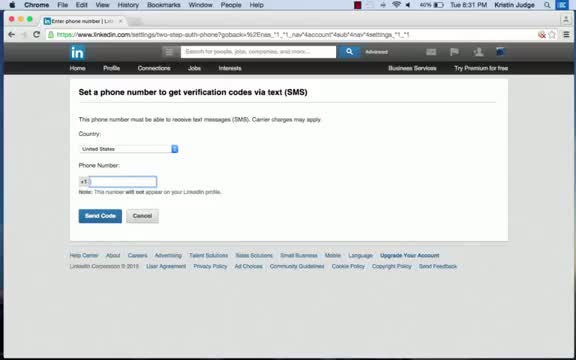Click the browser back arrow
The image size is (576, 360).
point(12,35)
